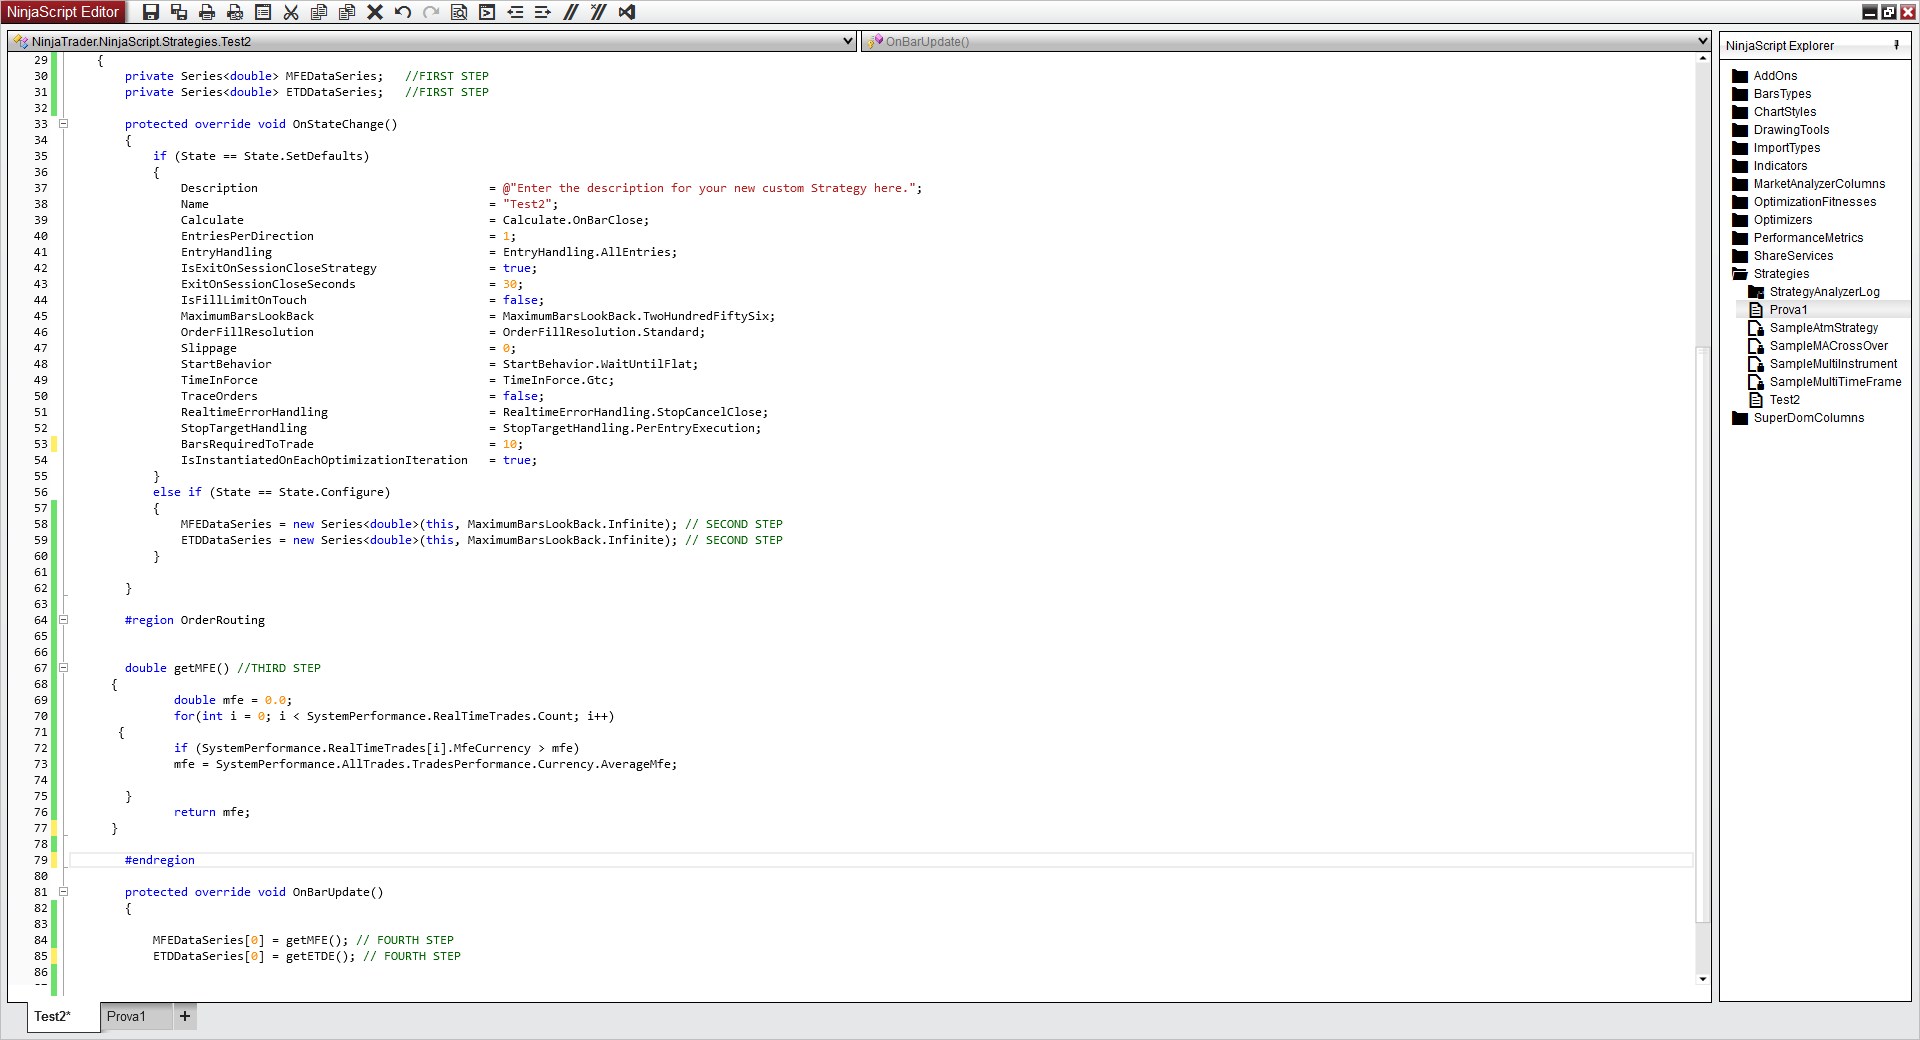This screenshot has width=1920, height=1040.
Task: Select the SampleMACrossOver file
Action: [x=1828, y=346]
